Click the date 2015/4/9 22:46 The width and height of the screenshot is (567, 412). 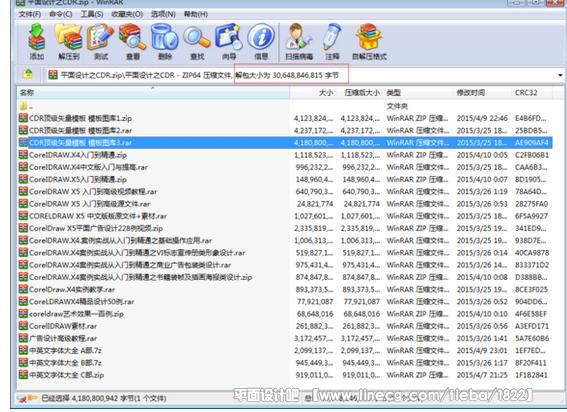[x=482, y=118]
